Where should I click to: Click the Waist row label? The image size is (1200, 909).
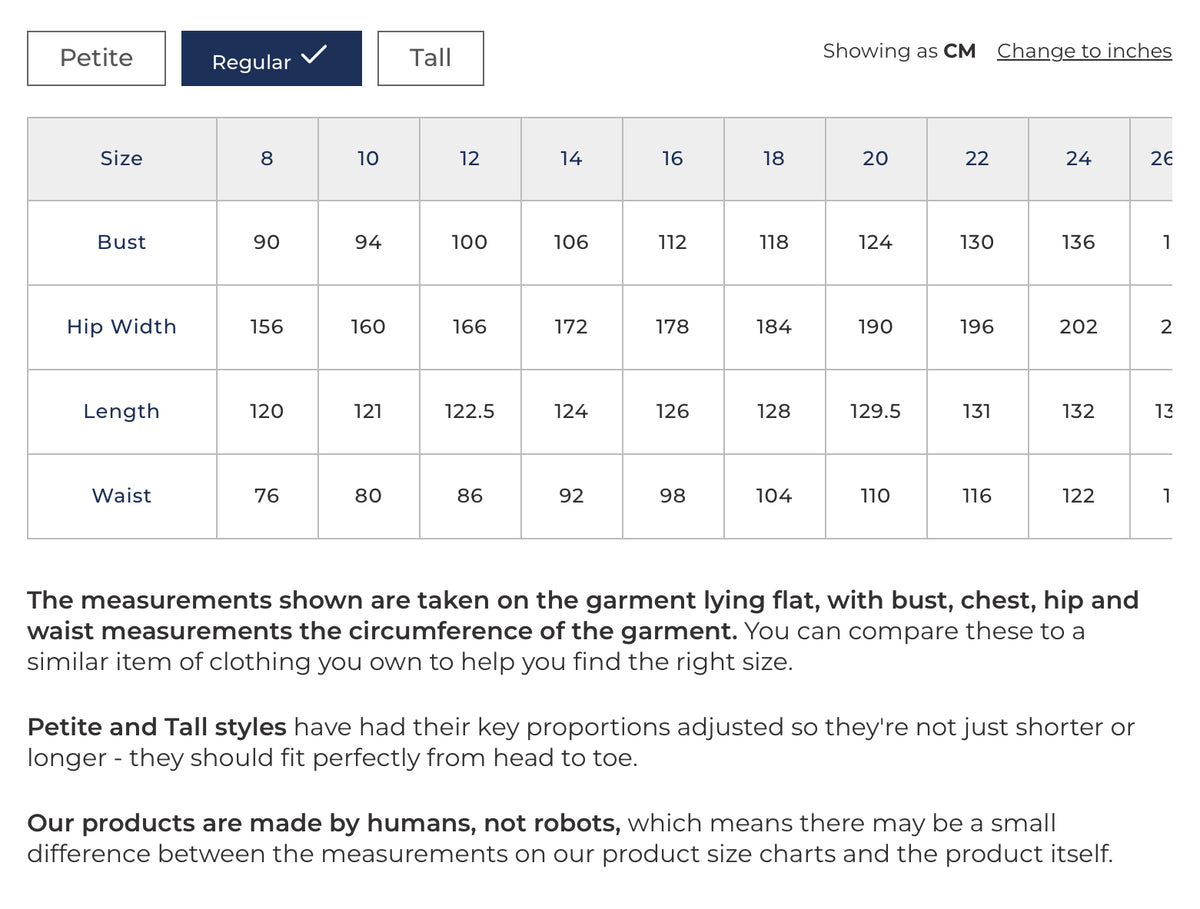pyautogui.click(x=122, y=496)
